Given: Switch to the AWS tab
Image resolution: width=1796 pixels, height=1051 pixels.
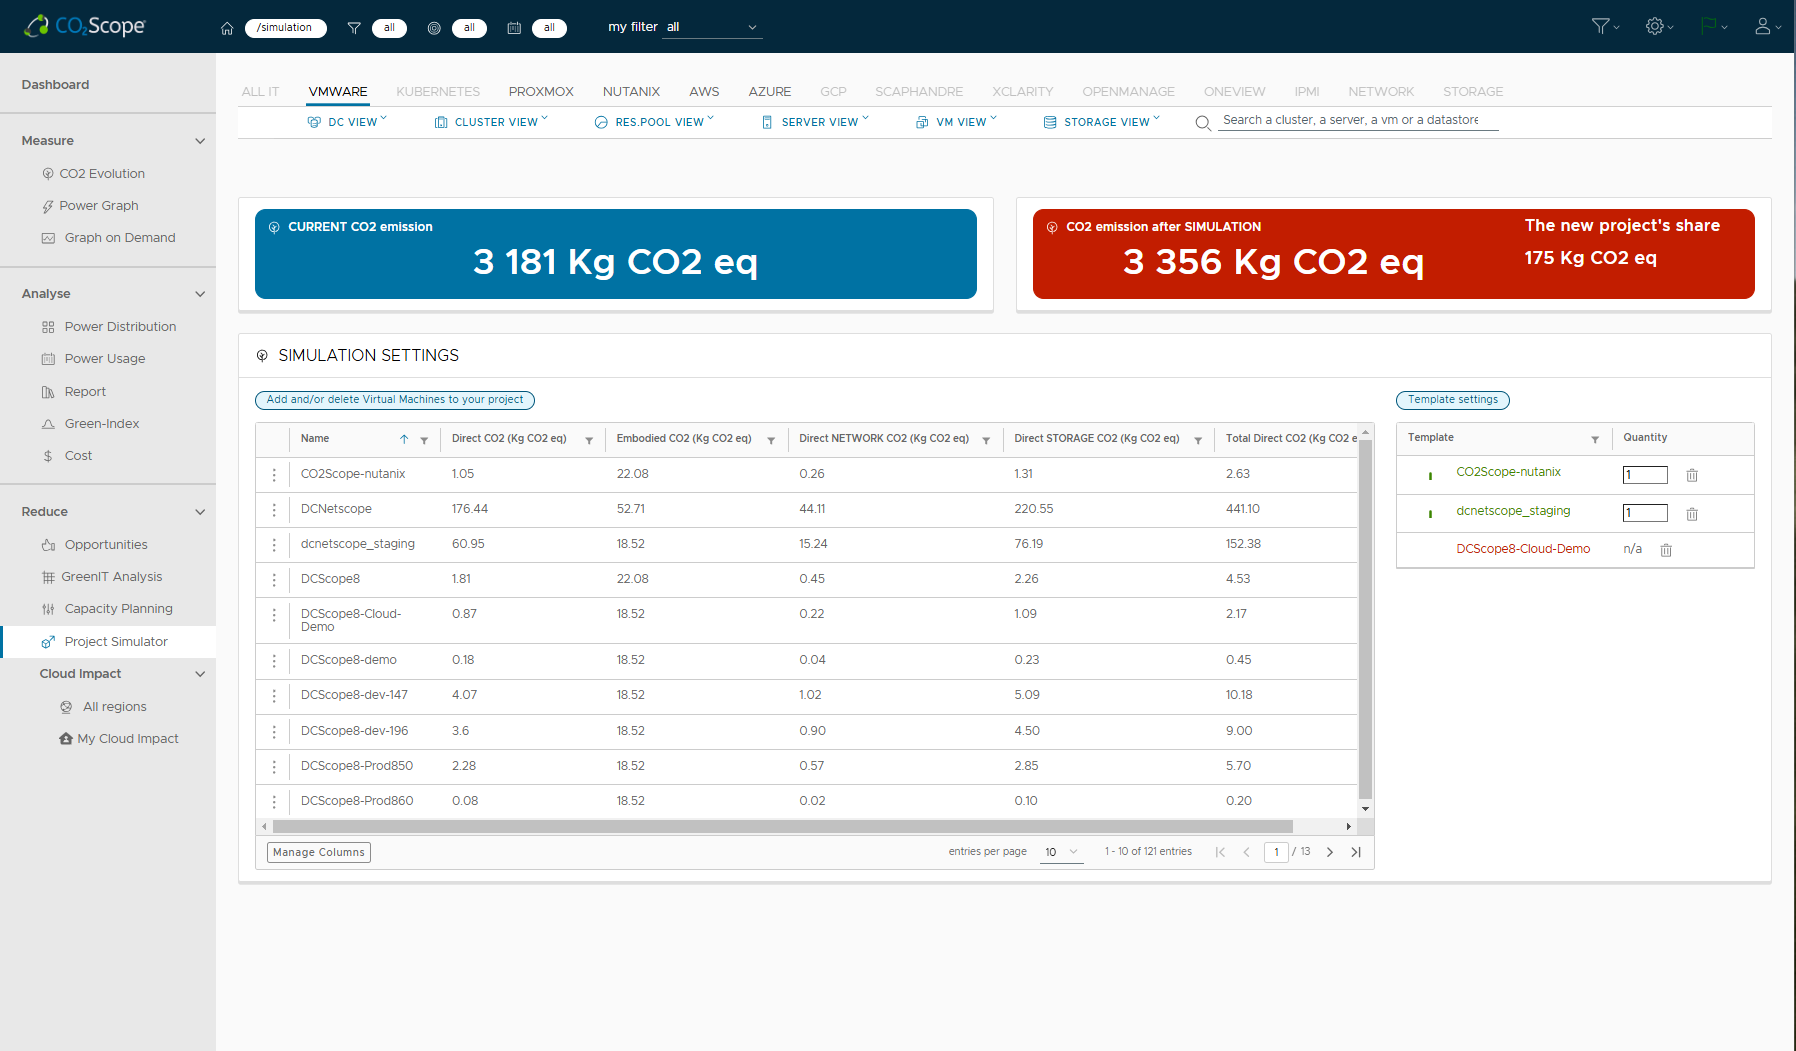Looking at the screenshot, I should pos(704,91).
